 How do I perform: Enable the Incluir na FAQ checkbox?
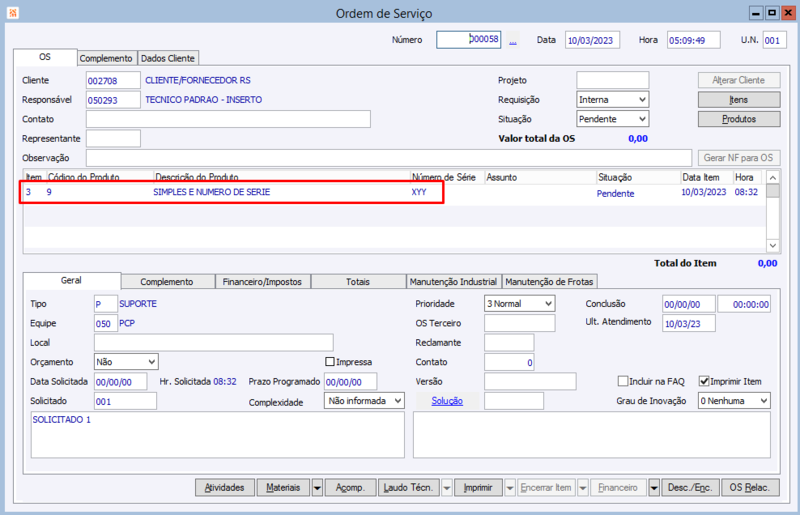[622, 381]
